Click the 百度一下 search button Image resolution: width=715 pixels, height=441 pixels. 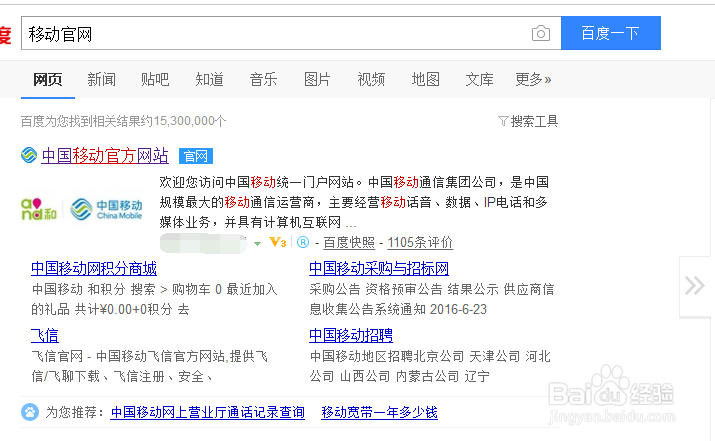click(x=611, y=33)
